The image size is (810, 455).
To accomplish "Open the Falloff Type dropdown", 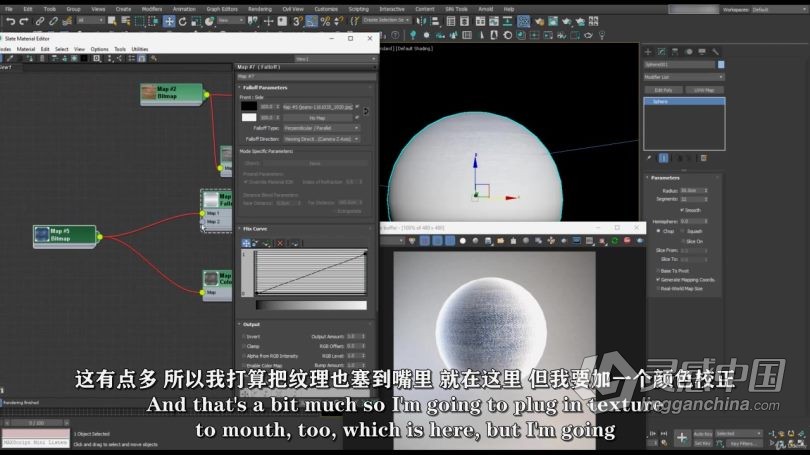I will point(321,128).
